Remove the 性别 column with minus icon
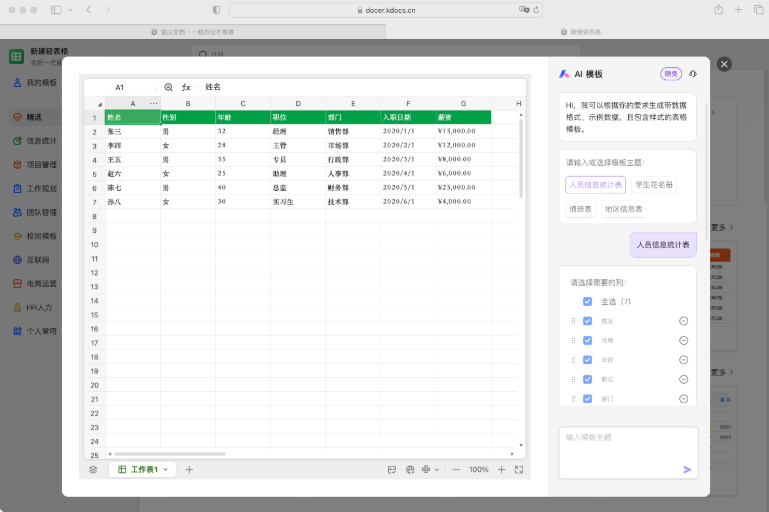 coord(684,340)
